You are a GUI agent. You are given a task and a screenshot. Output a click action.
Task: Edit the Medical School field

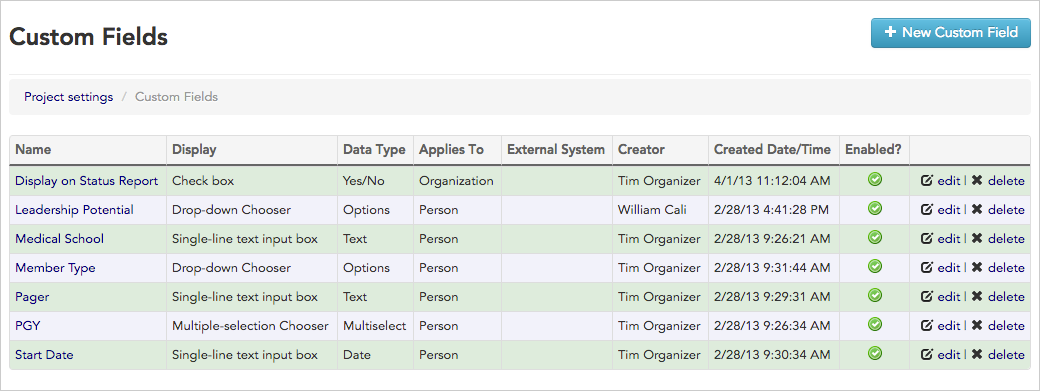(x=941, y=239)
